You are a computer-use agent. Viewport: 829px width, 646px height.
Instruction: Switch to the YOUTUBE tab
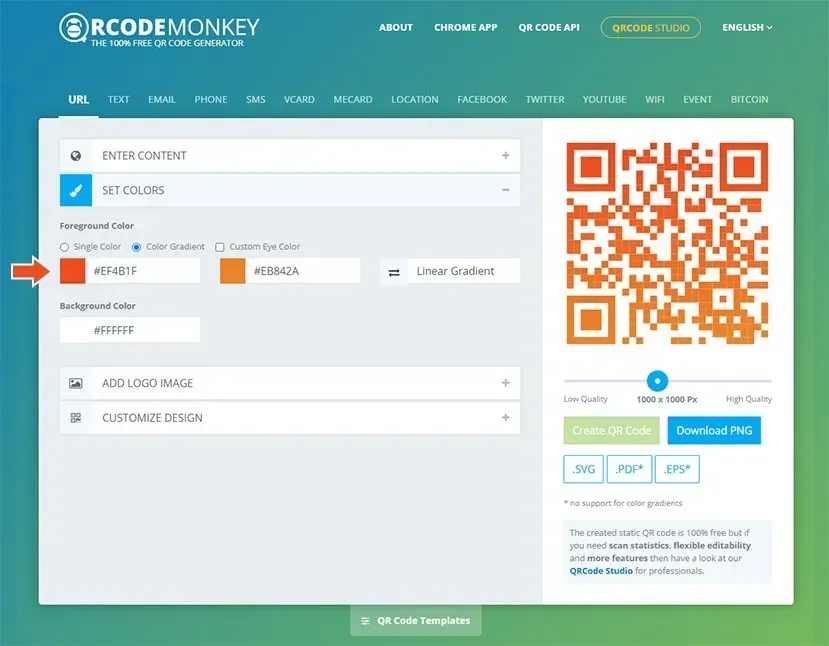(x=605, y=99)
